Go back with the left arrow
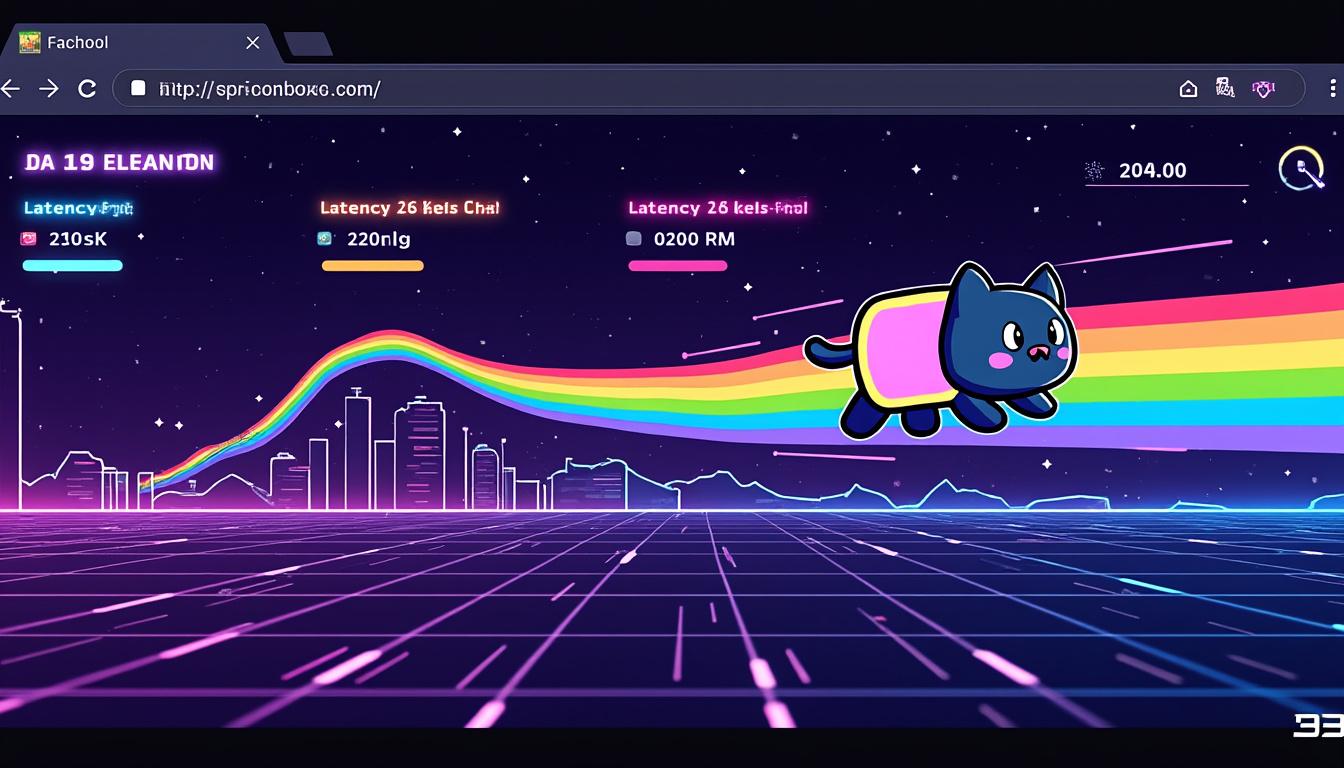Image resolution: width=1344 pixels, height=768 pixels. pos(10,89)
